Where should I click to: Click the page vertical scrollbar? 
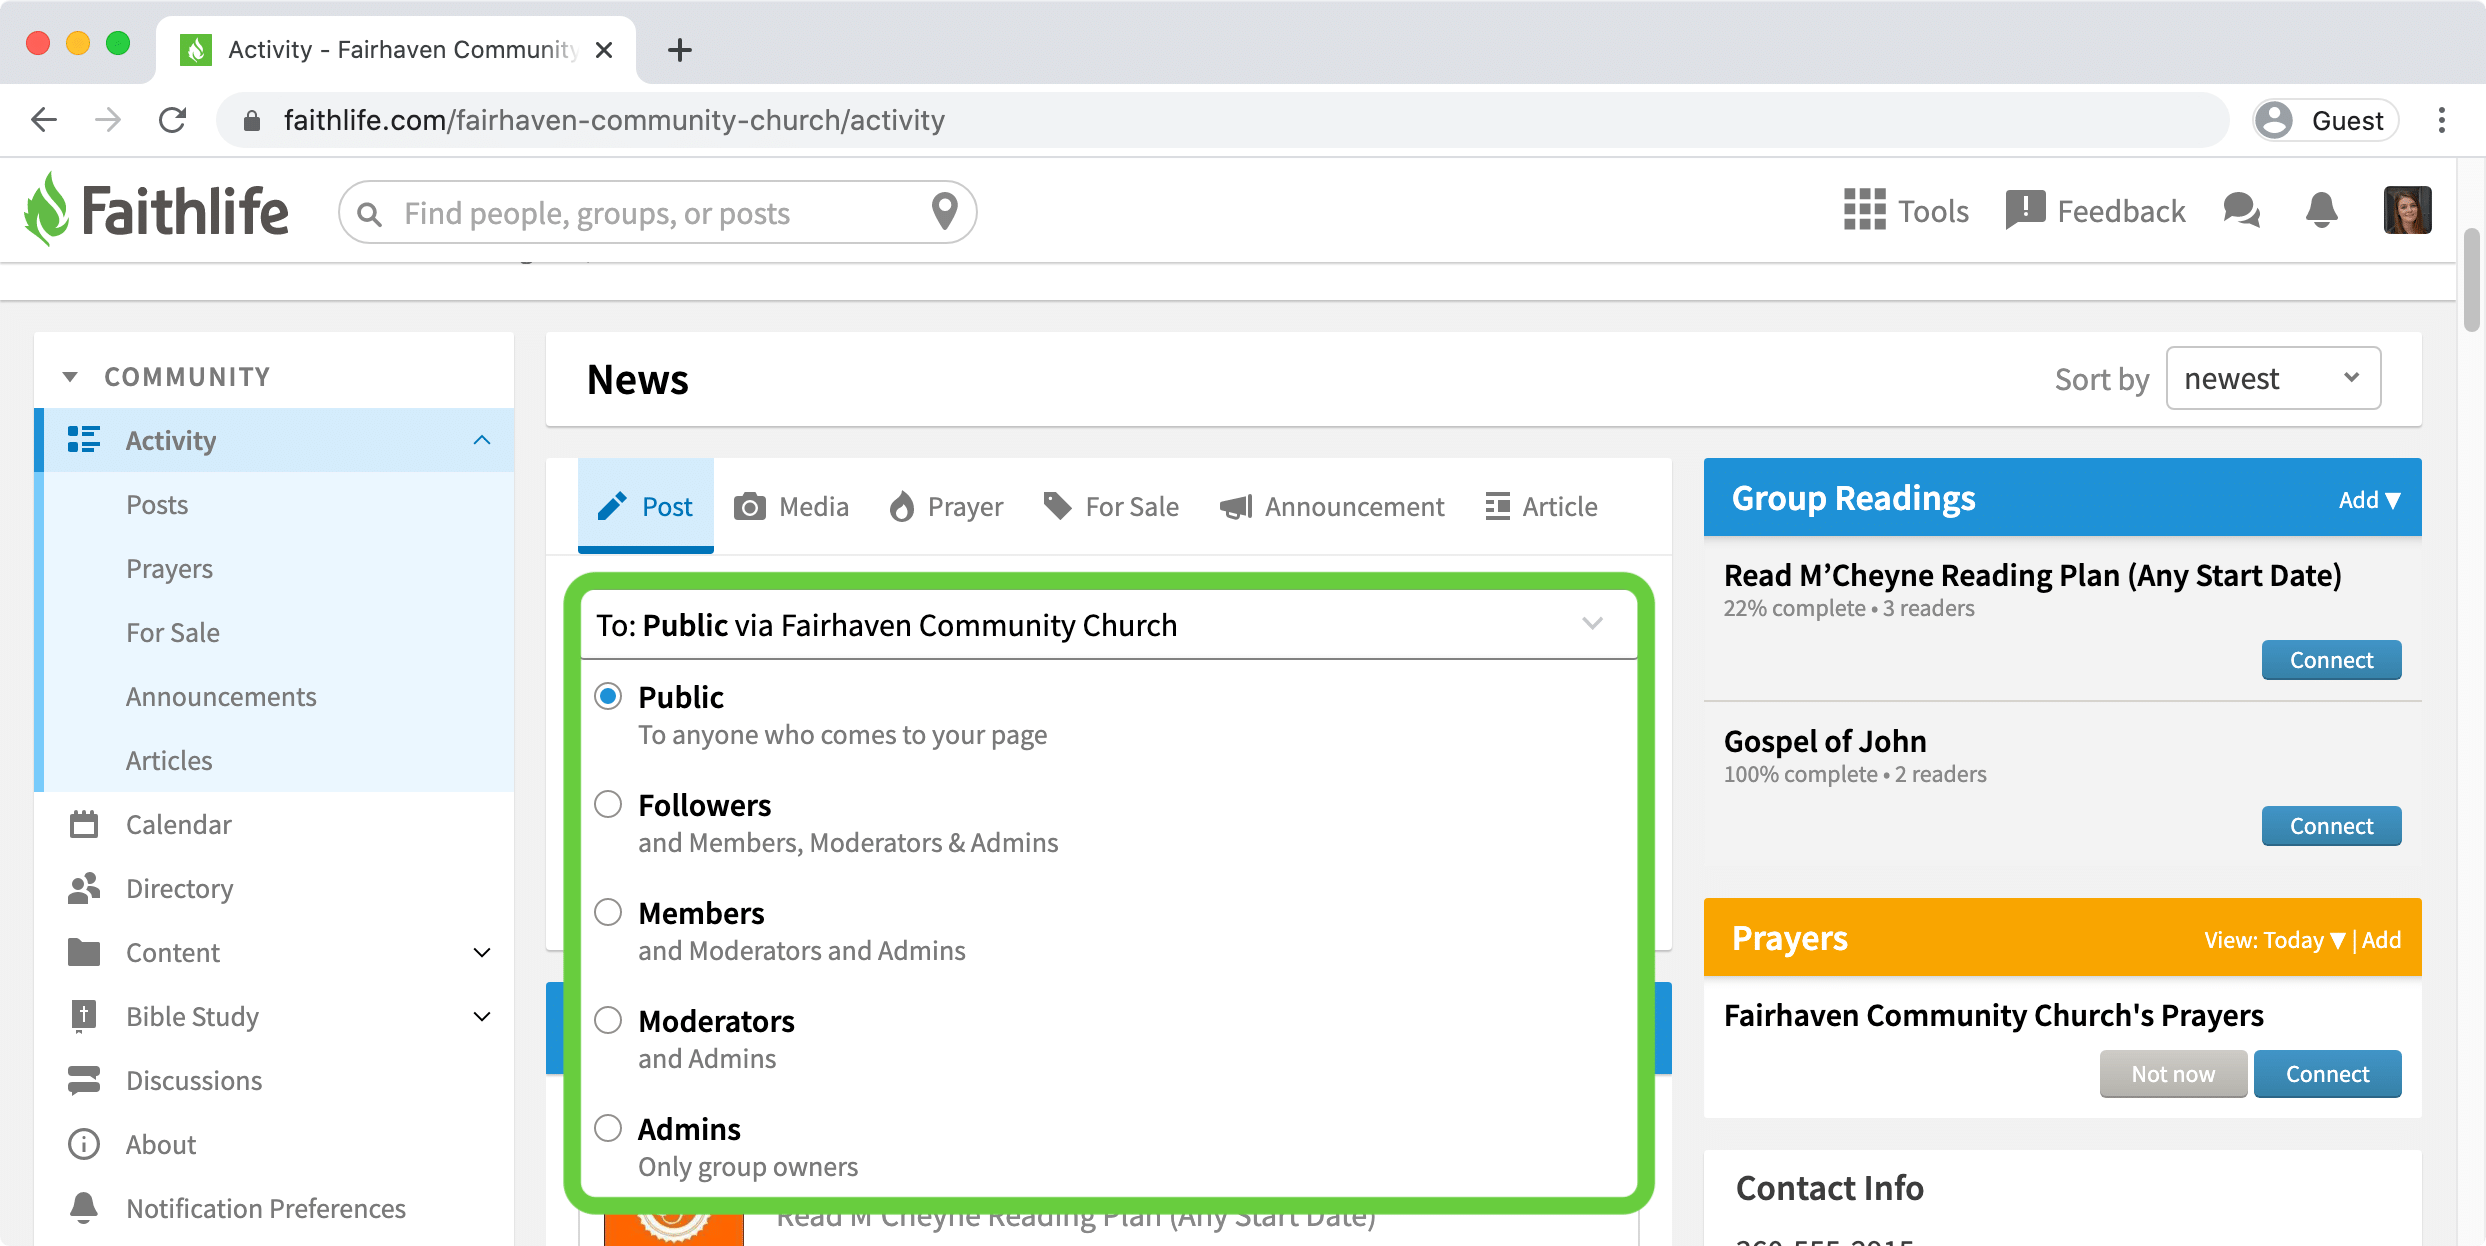pos(2471,280)
